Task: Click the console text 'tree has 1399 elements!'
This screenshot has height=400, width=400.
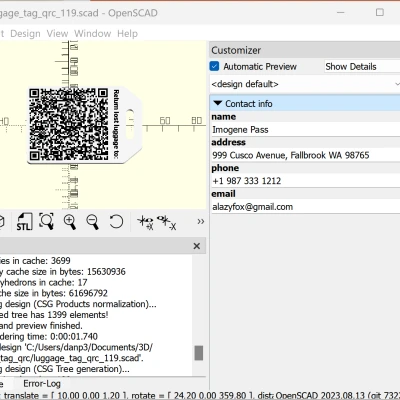Action: coord(60,315)
